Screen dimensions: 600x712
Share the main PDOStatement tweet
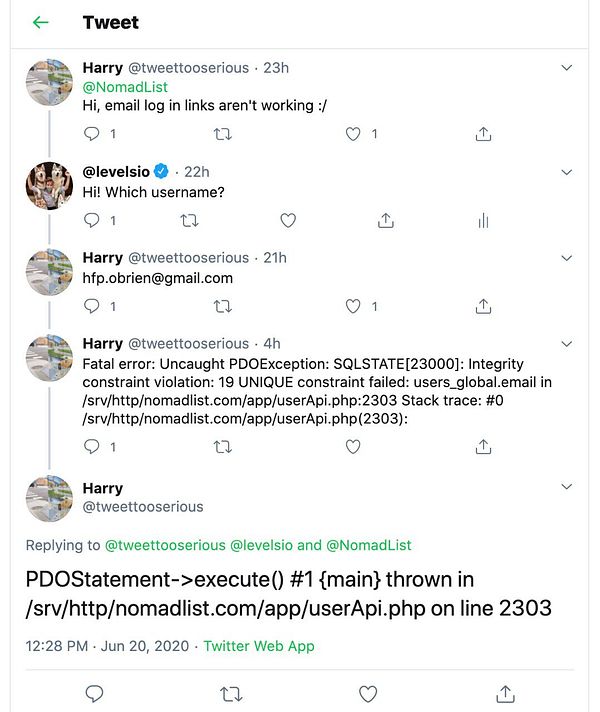506,693
